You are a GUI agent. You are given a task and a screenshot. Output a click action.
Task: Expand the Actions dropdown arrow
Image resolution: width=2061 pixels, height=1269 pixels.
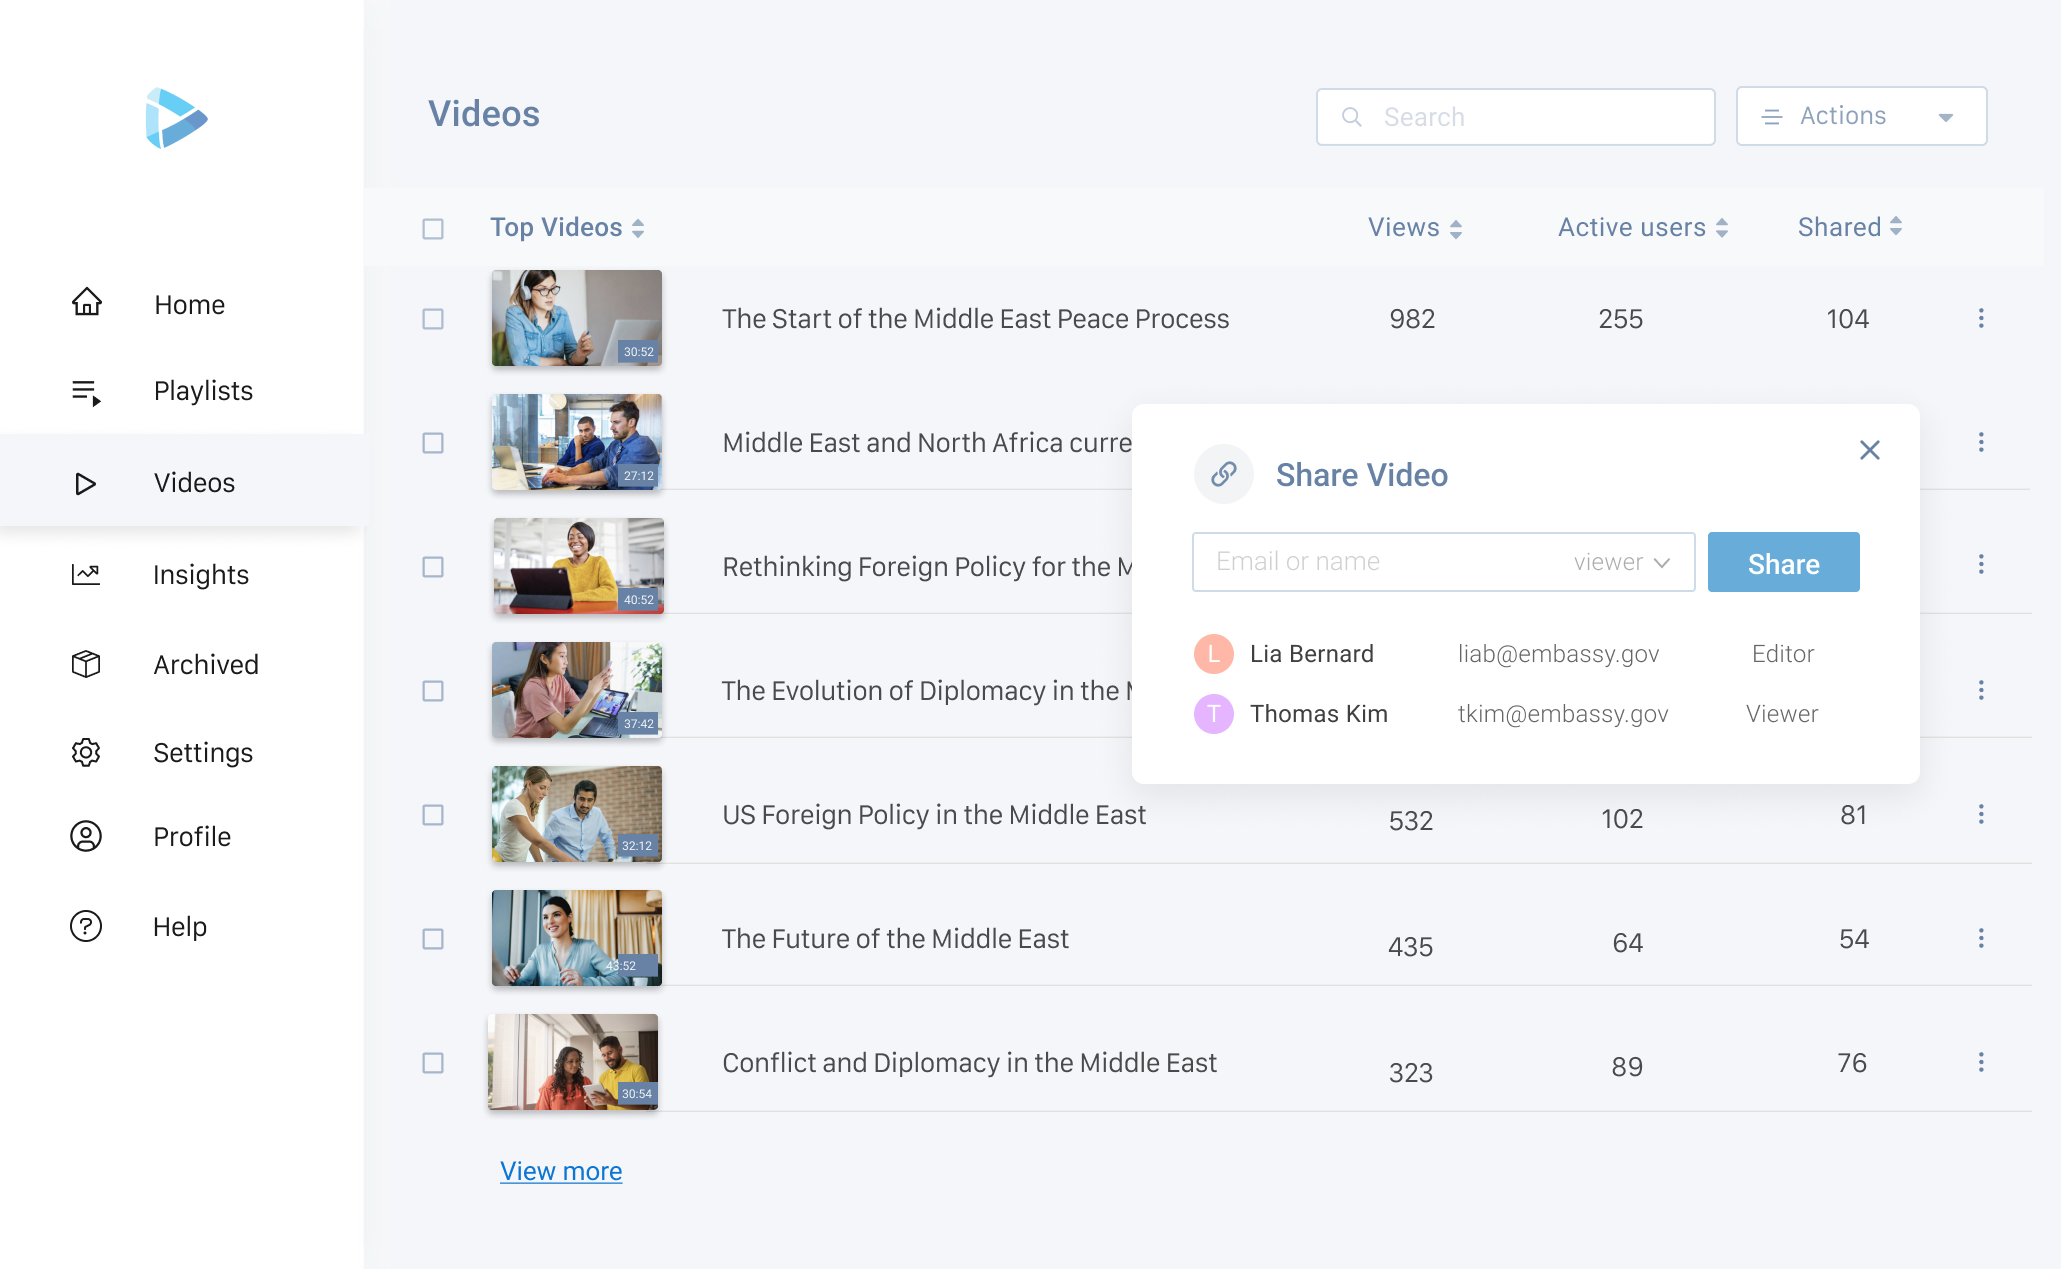tap(1946, 118)
